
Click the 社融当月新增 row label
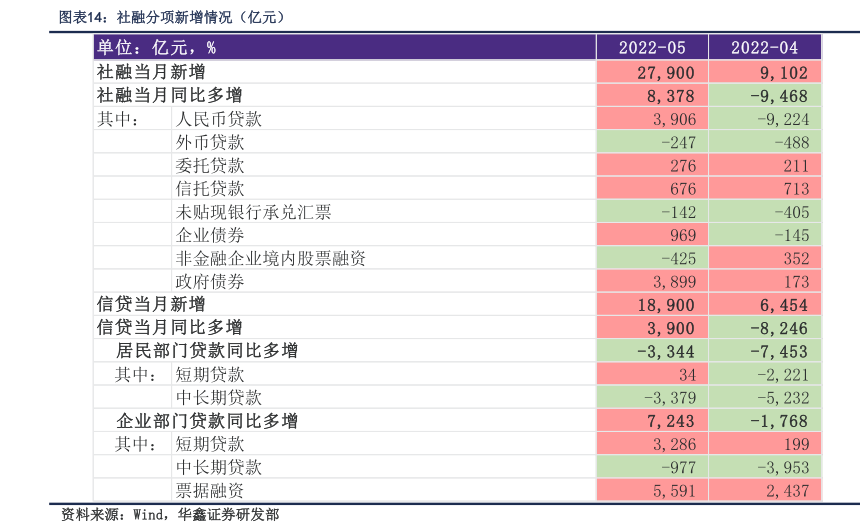[151, 72]
